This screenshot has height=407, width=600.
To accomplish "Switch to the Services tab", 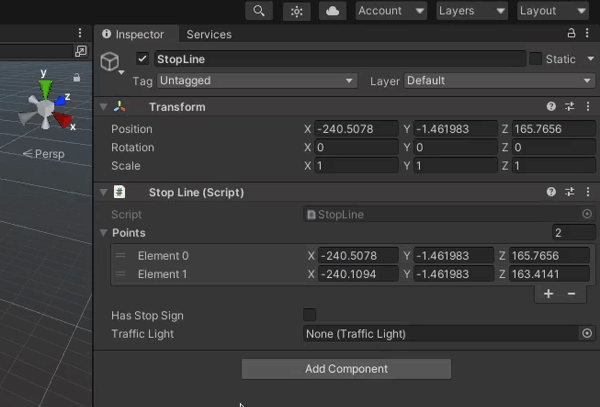I will [208, 34].
